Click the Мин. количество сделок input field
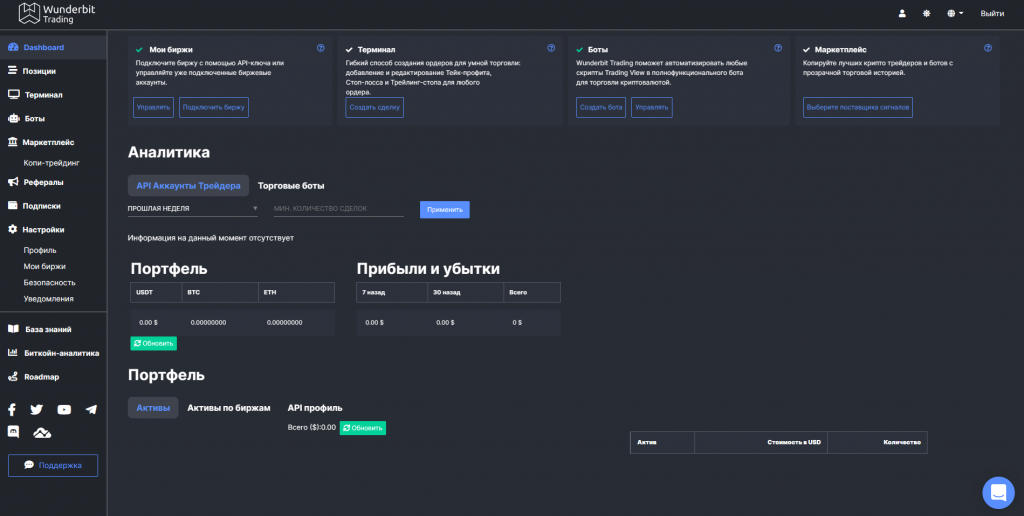The width and height of the screenshot is (1024, 516). click(338, 209)
